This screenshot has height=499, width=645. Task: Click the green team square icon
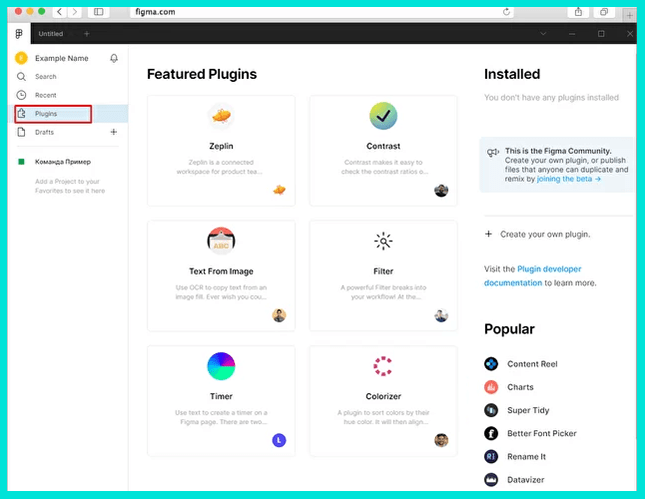pyautogui.click(x=21, y=162)
